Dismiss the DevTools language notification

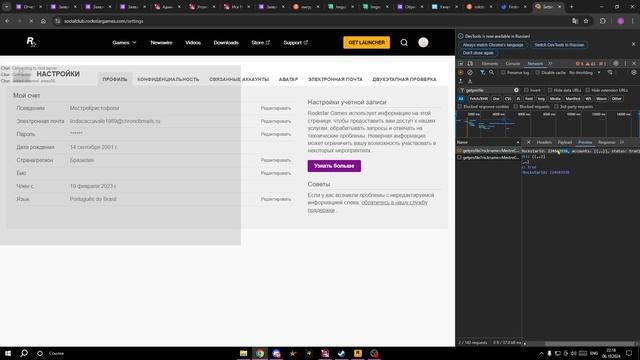point(633,44)
